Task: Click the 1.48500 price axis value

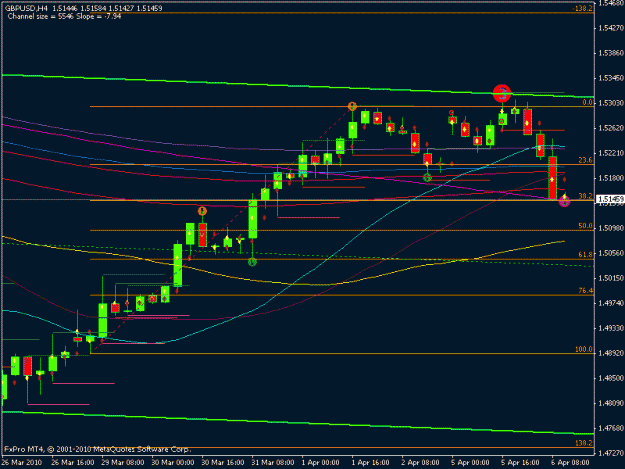Action: 611,378
